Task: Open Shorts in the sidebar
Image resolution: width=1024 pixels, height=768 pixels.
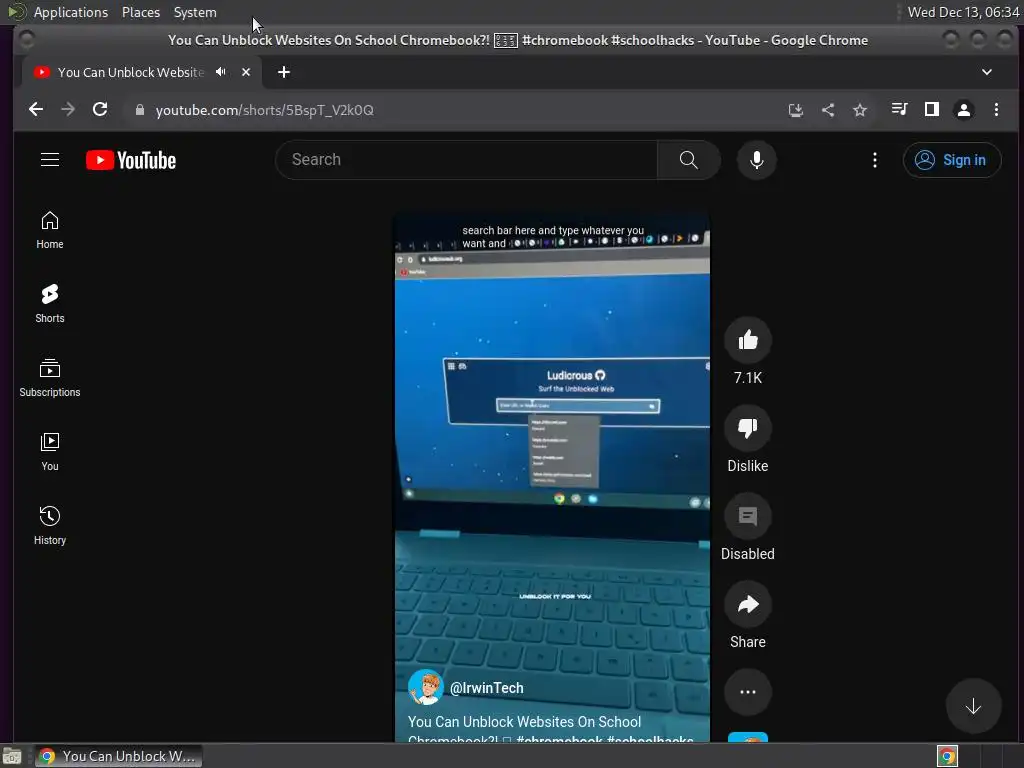Action: pos(50,304)
